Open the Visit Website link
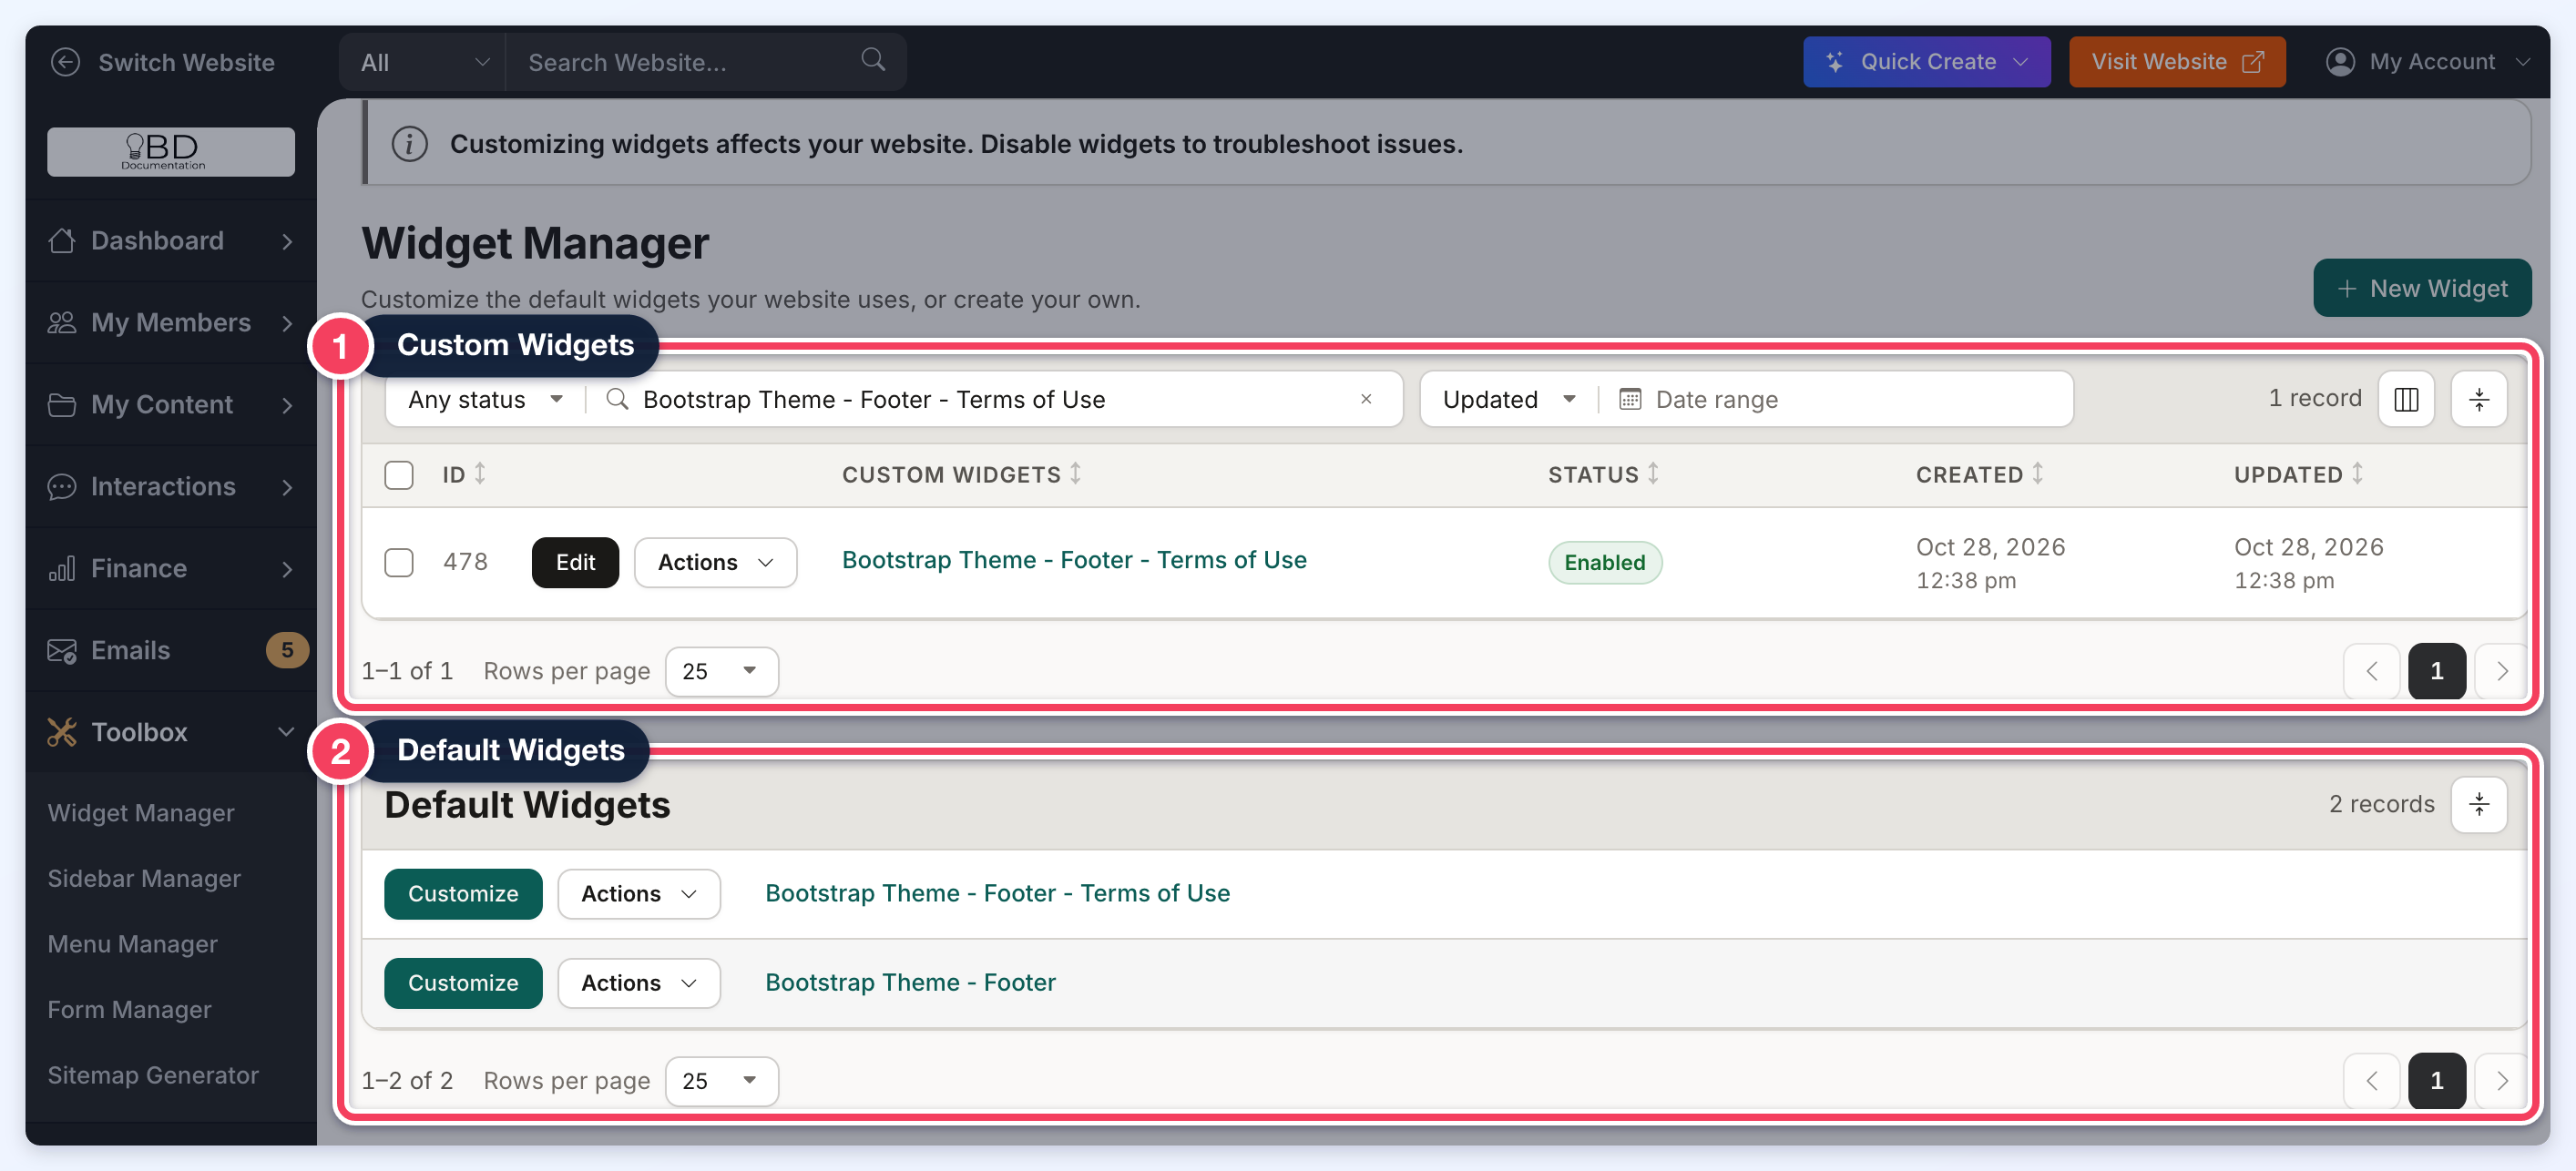The image size is (2576, 1171). click(x=2176, y=62)
